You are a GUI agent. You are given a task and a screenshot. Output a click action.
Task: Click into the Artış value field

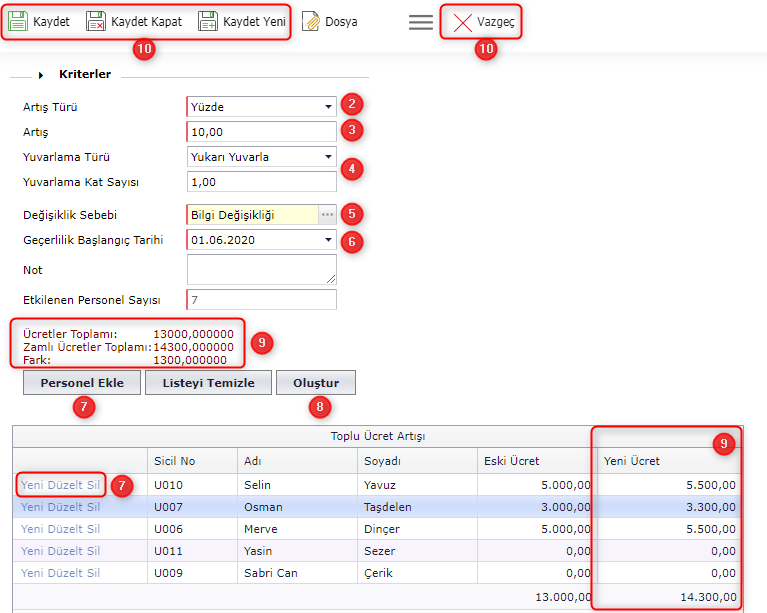261,132
